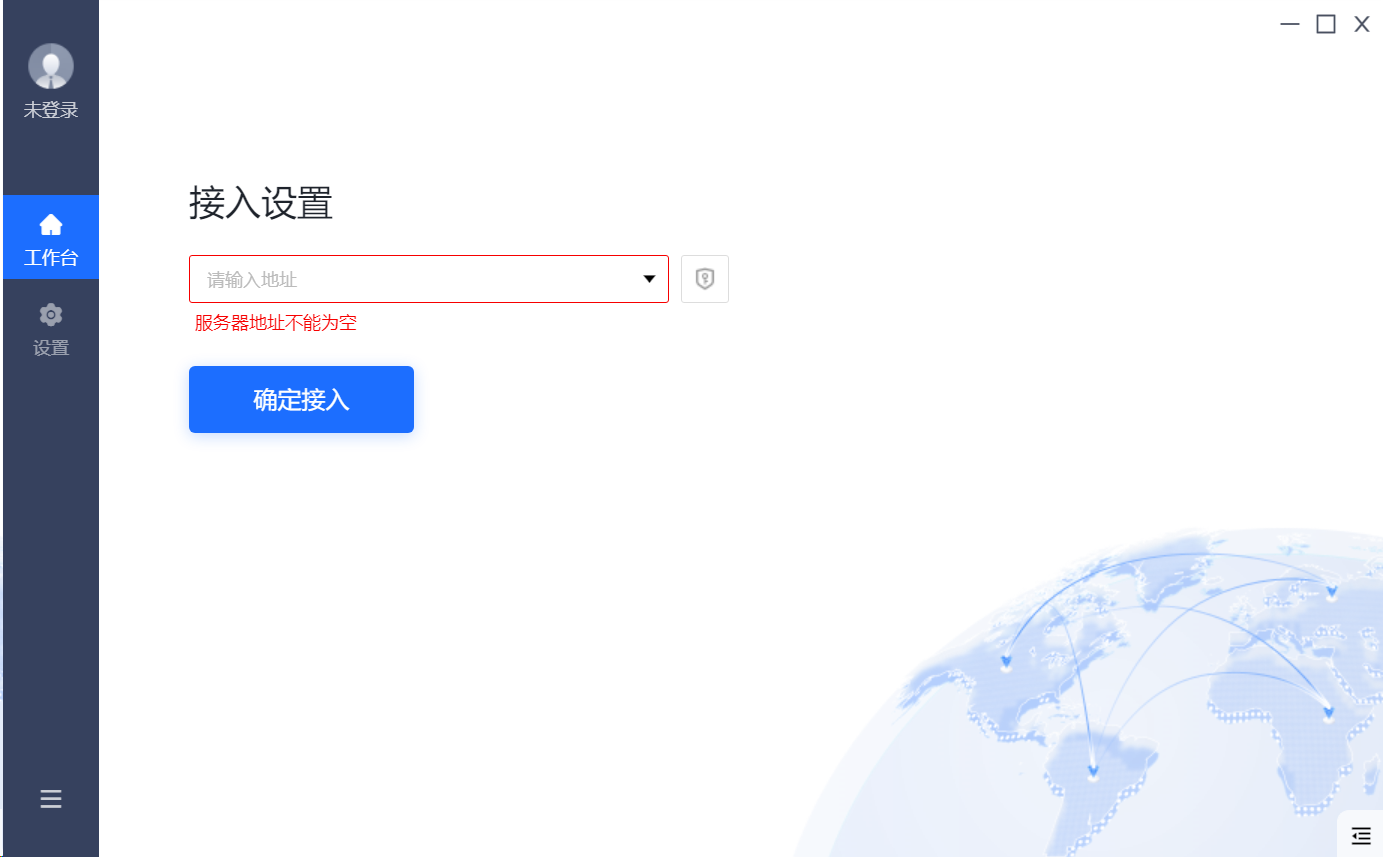Viewport: 1383px width, 857px height.
Task: Focus the 请输入地址 address field
Action: pos(429,279)
